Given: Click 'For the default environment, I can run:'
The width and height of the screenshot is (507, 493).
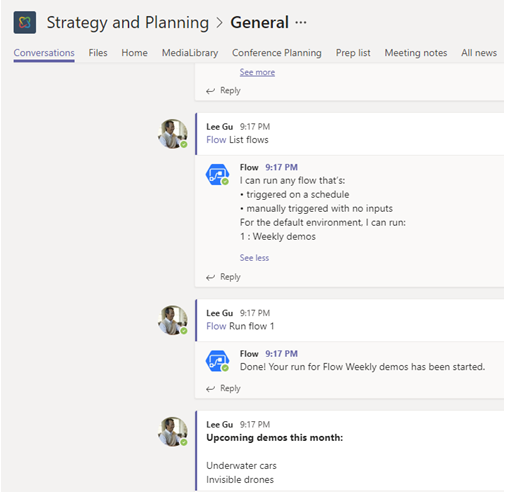Looking at the screenshot, I should point(323,222).
